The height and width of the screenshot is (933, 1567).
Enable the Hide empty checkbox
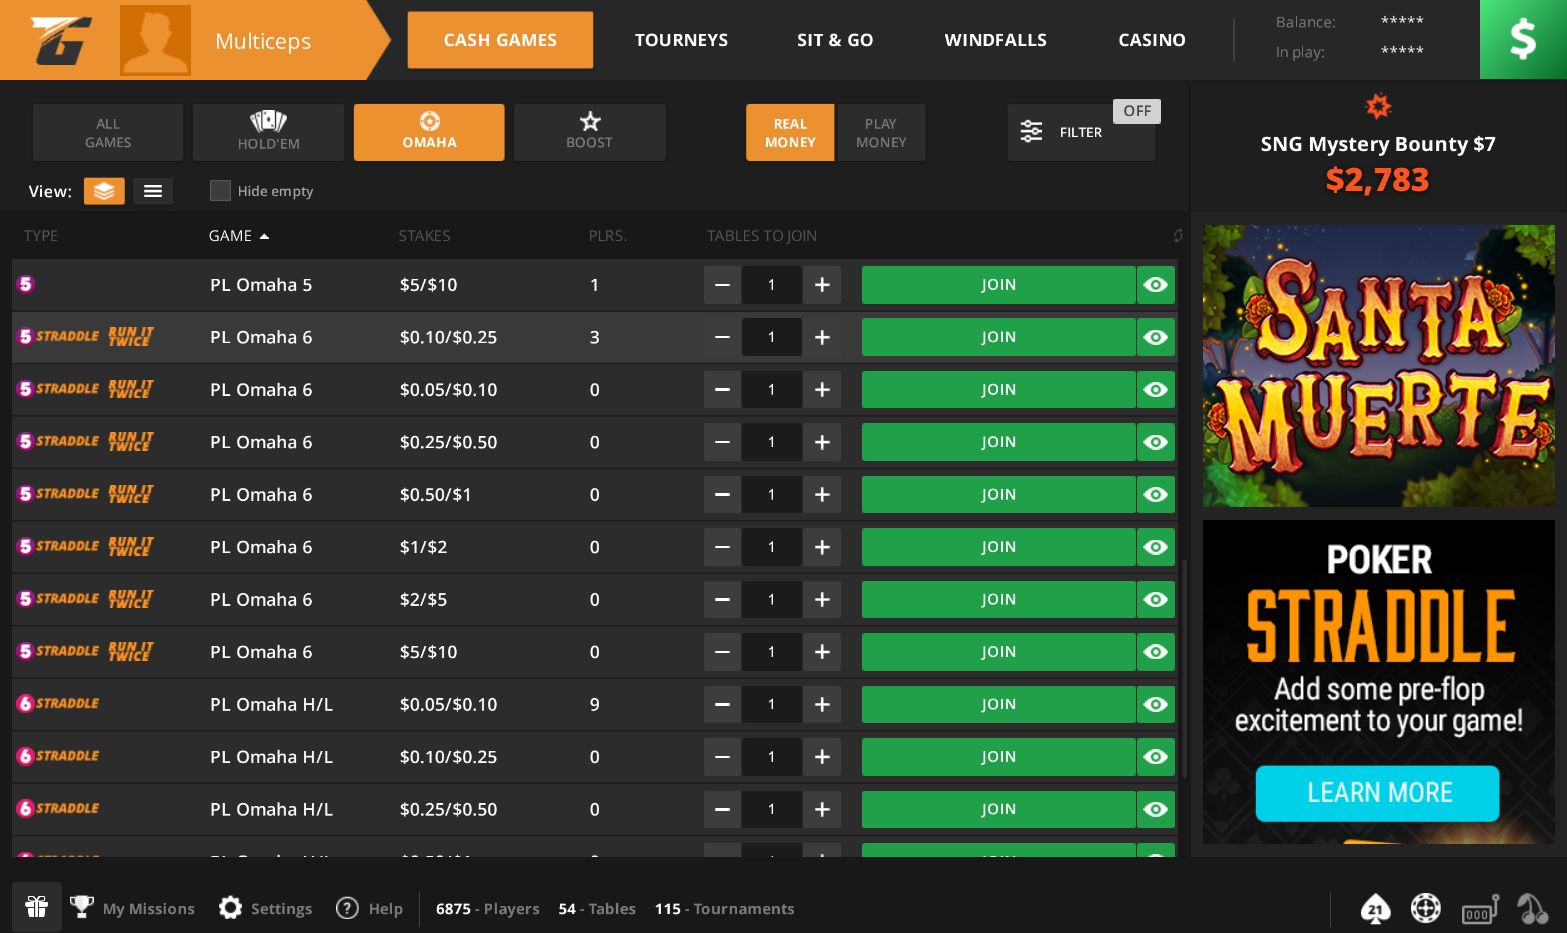coord(221,191)
